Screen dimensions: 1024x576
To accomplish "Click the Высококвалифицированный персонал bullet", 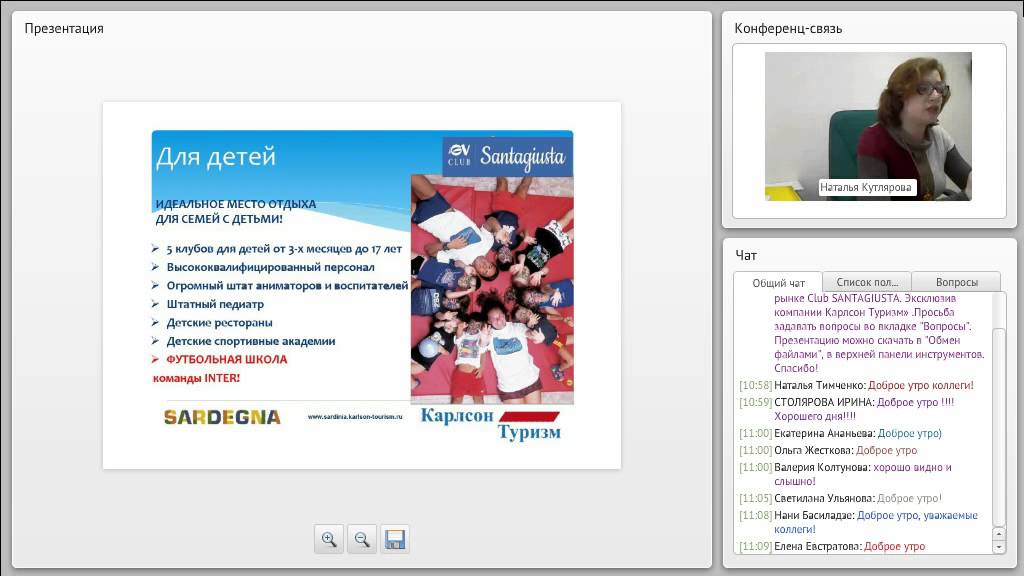I will pos(263,267).
